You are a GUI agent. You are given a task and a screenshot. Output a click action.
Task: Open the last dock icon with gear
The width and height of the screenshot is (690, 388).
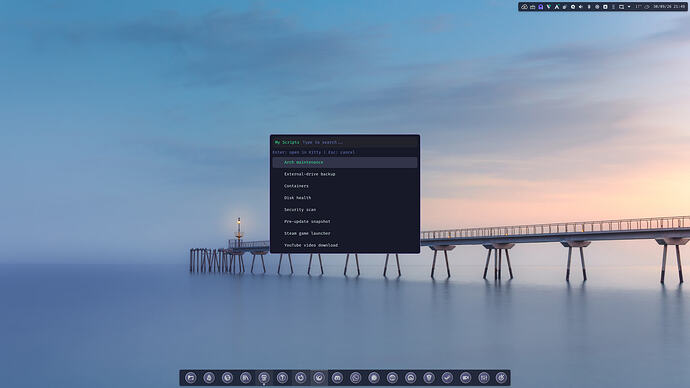(501, 377)
